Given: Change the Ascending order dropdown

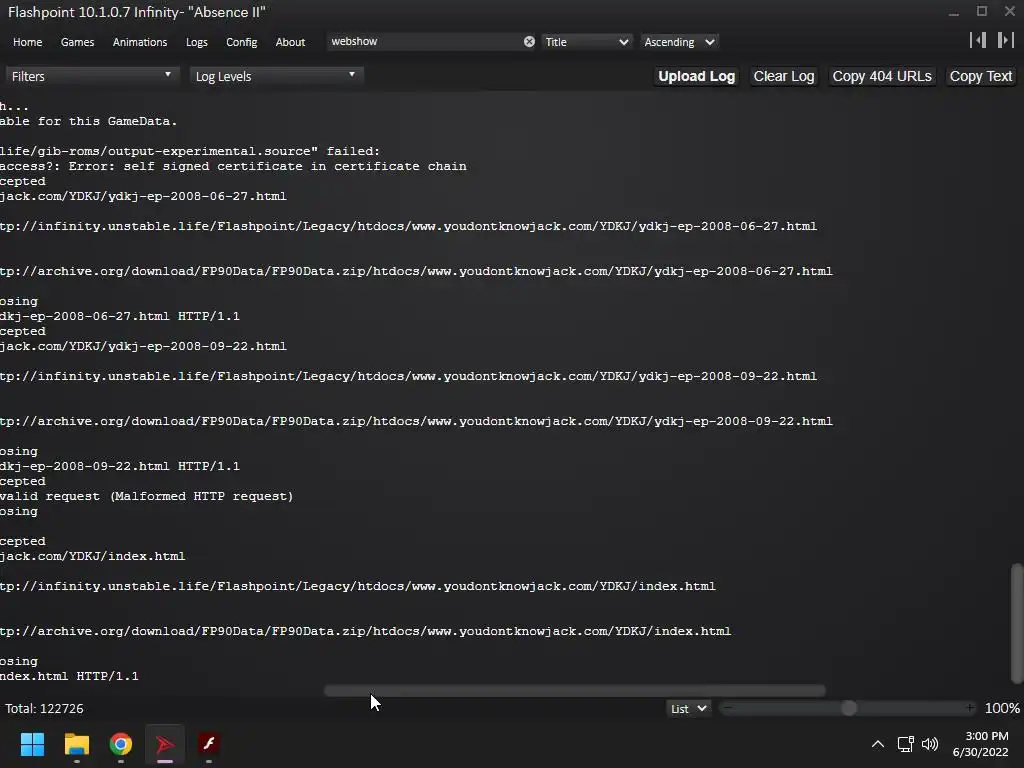Looking at the screenshot, I should (679, 42).
